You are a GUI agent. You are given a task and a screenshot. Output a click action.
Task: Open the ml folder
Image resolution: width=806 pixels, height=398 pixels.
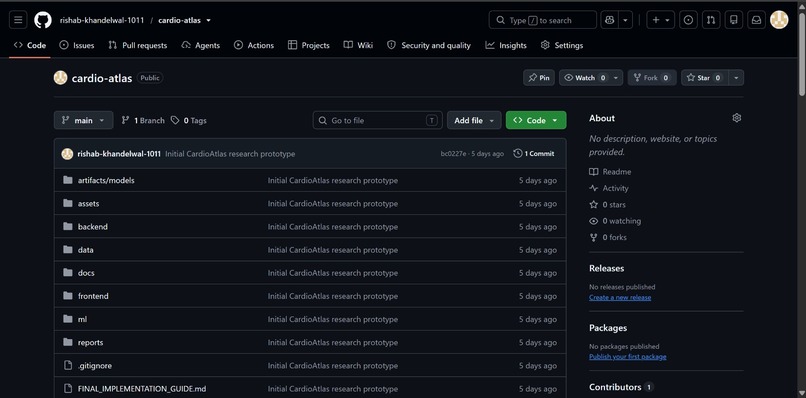[82, 319]
